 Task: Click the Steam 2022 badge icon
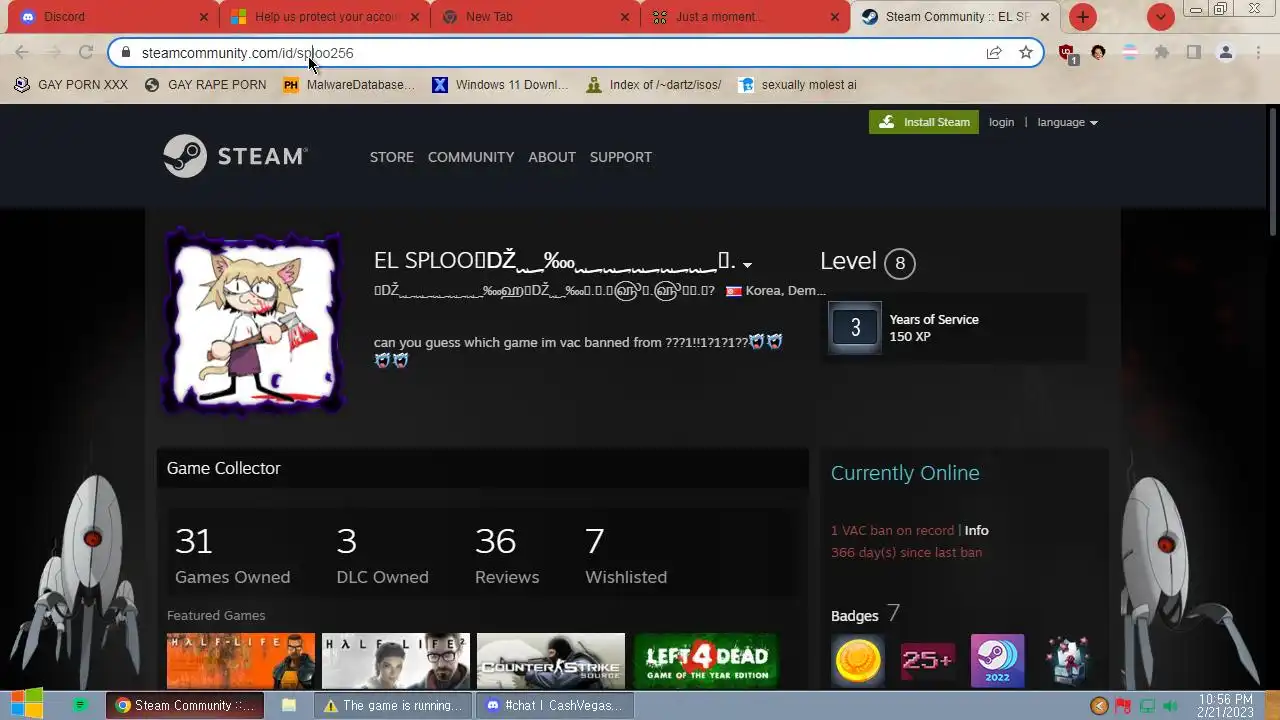pyautogui.click(x=998, y=660)
